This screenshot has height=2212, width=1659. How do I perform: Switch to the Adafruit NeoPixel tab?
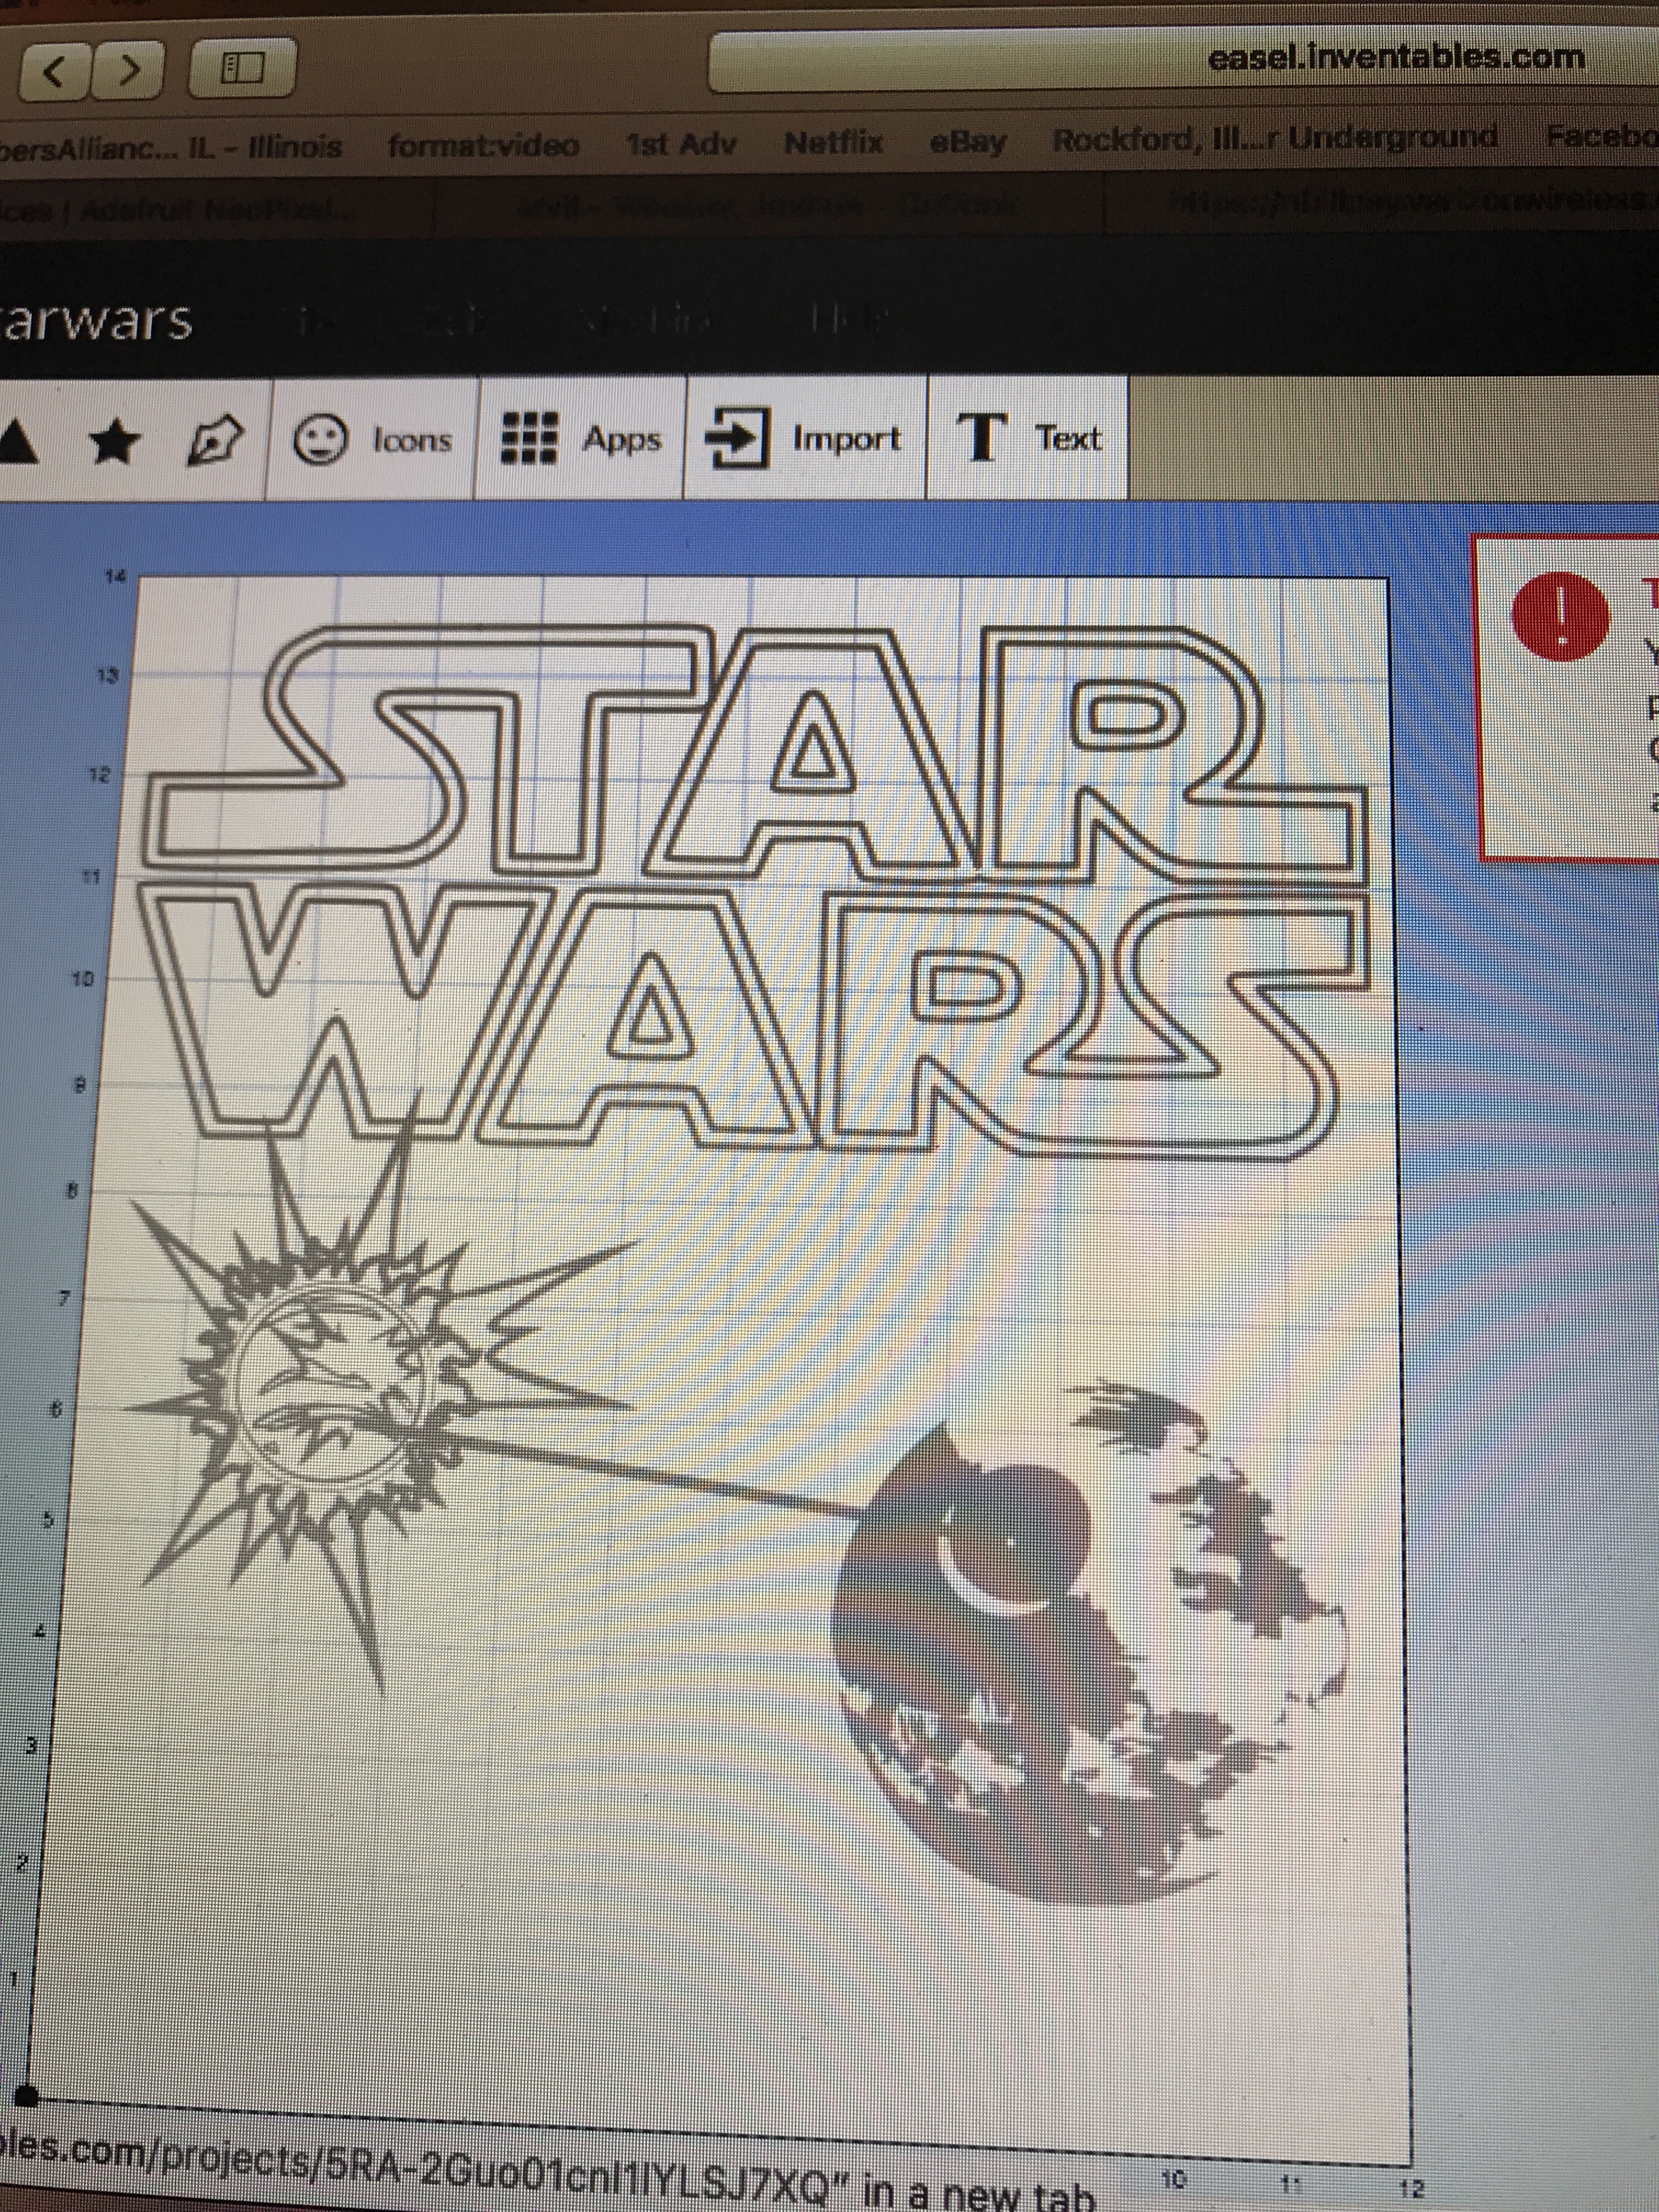200,210
